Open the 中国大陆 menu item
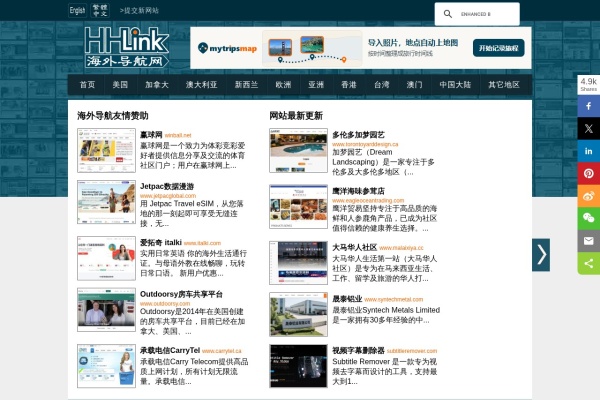This screenshot has width=600, height=400. point(455,85)
